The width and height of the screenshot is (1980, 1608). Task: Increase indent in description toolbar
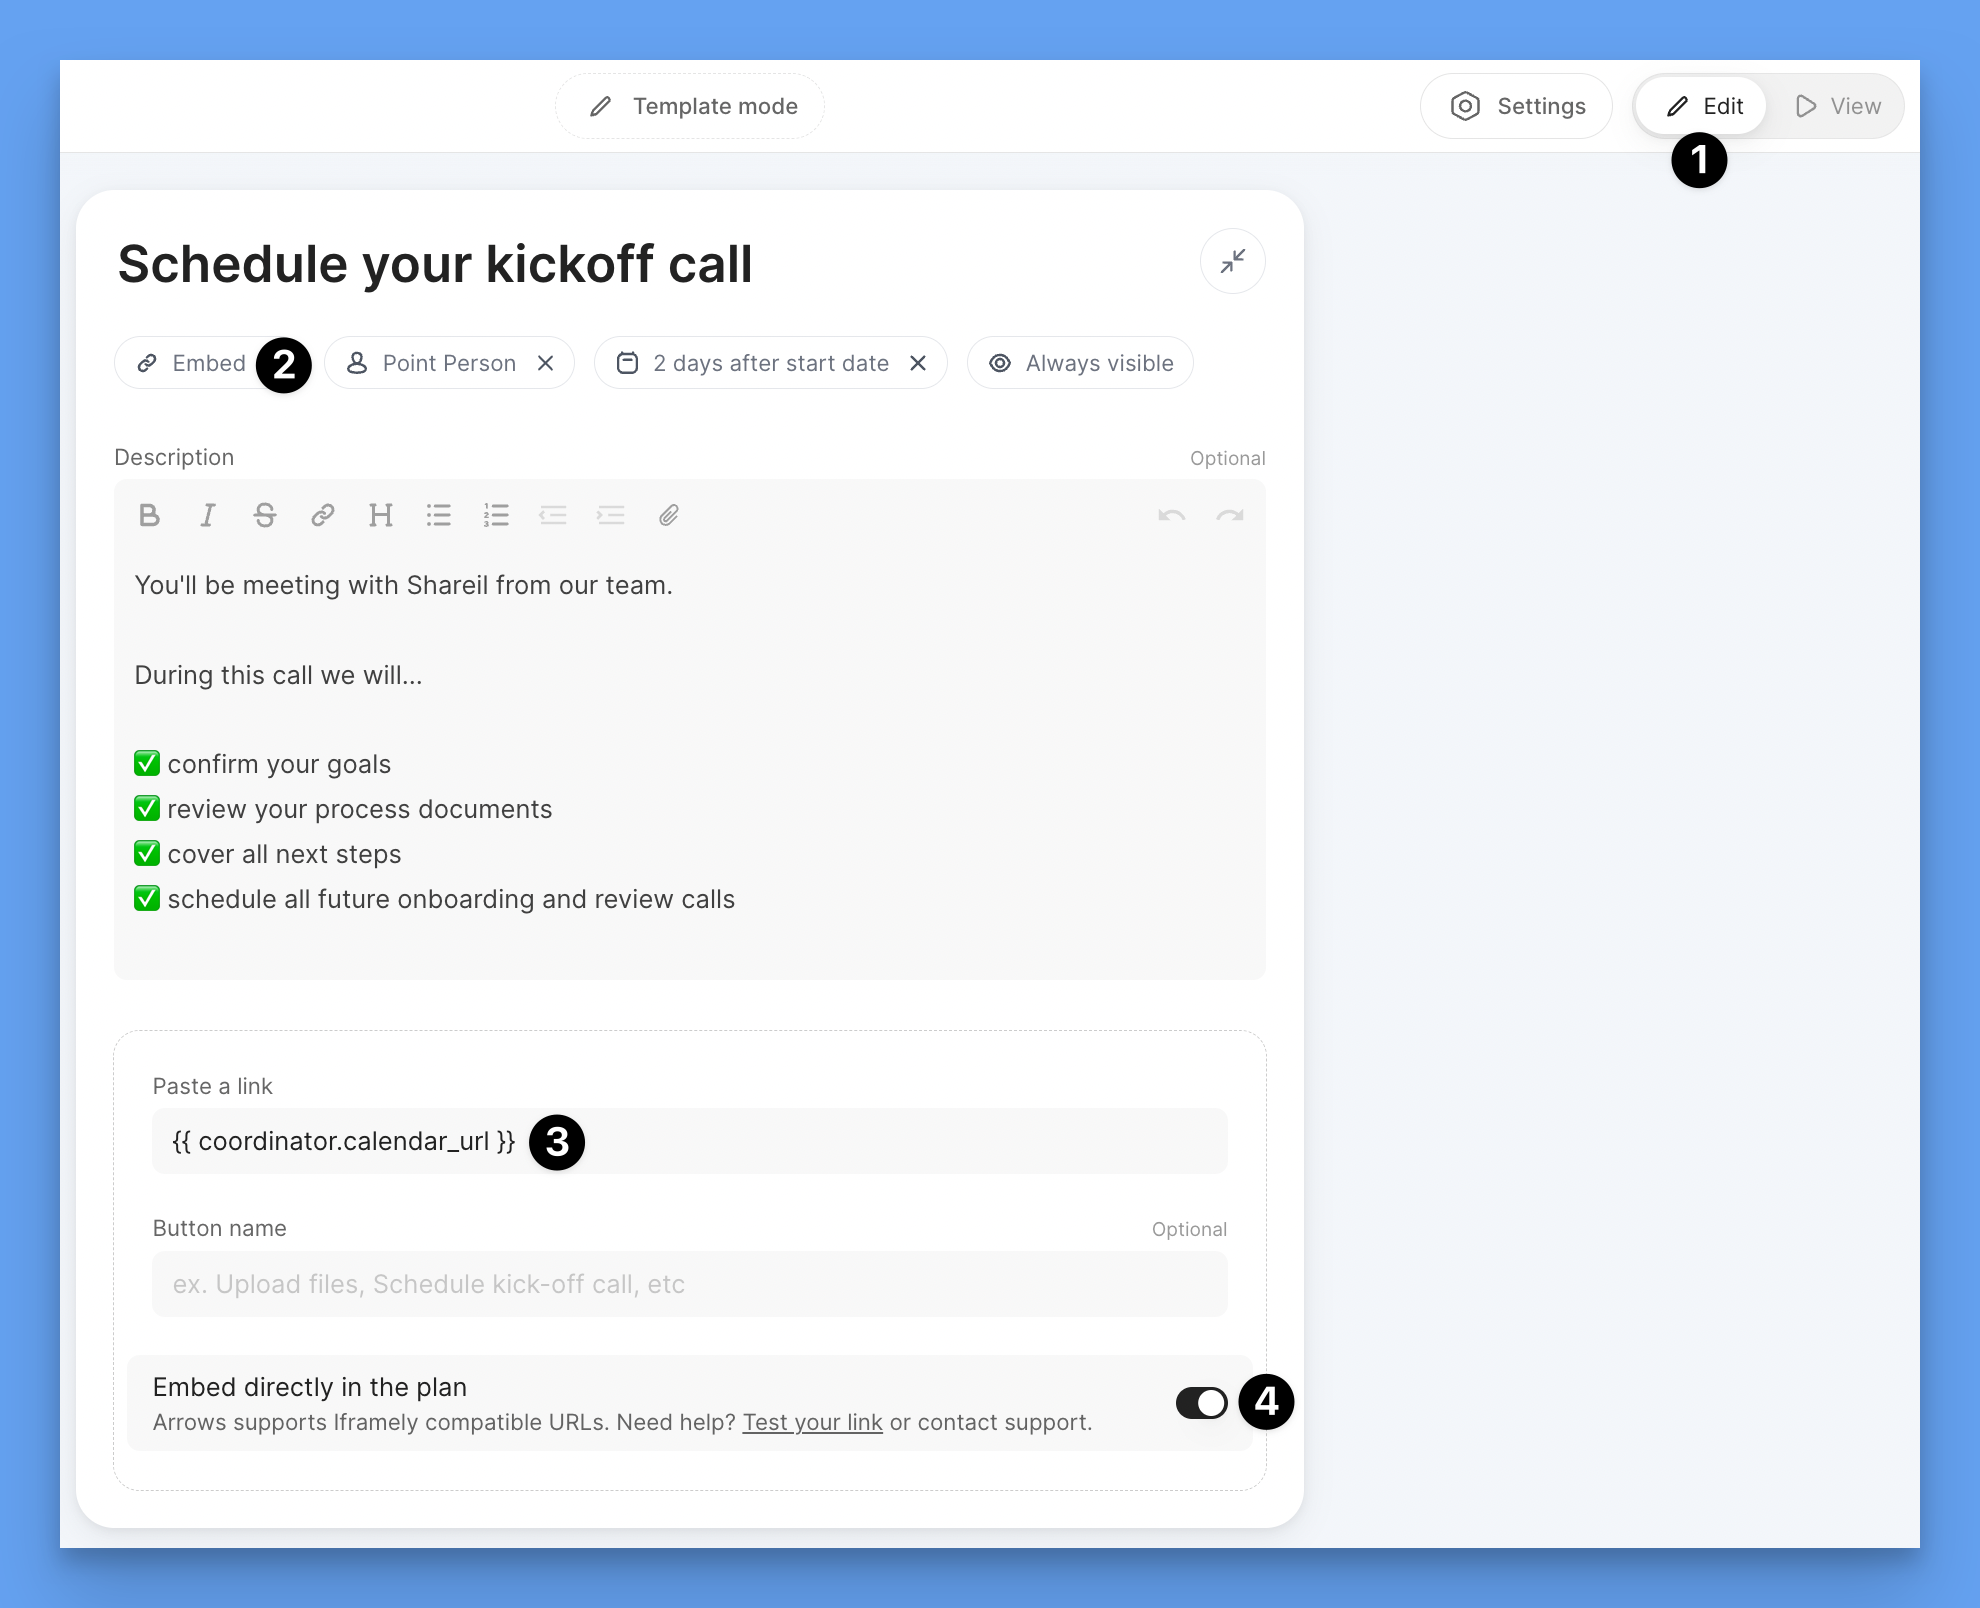click(611, 515)
